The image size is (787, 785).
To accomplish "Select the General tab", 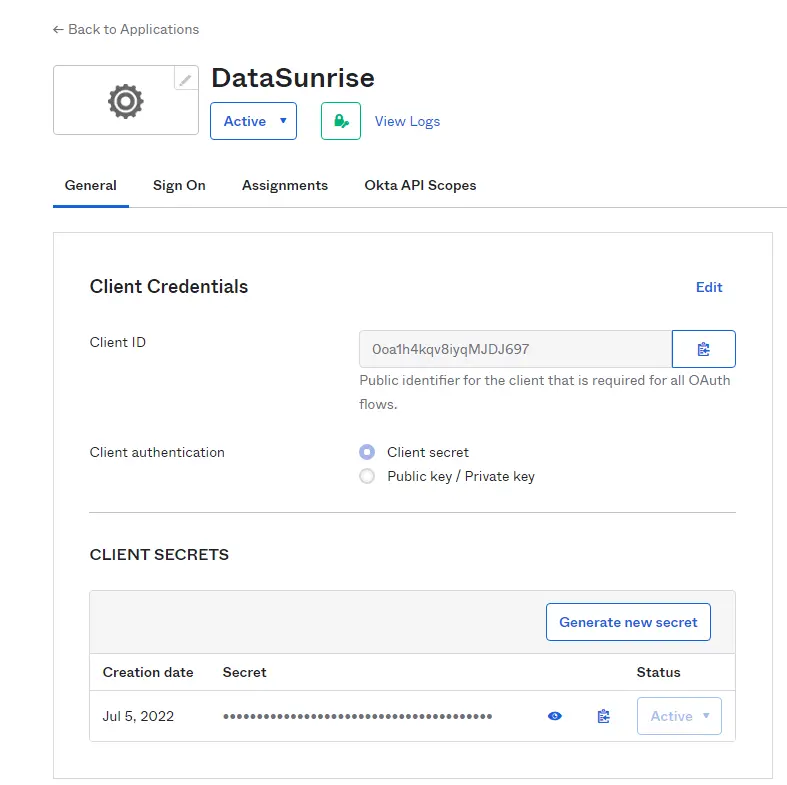I will pos(91,185).
